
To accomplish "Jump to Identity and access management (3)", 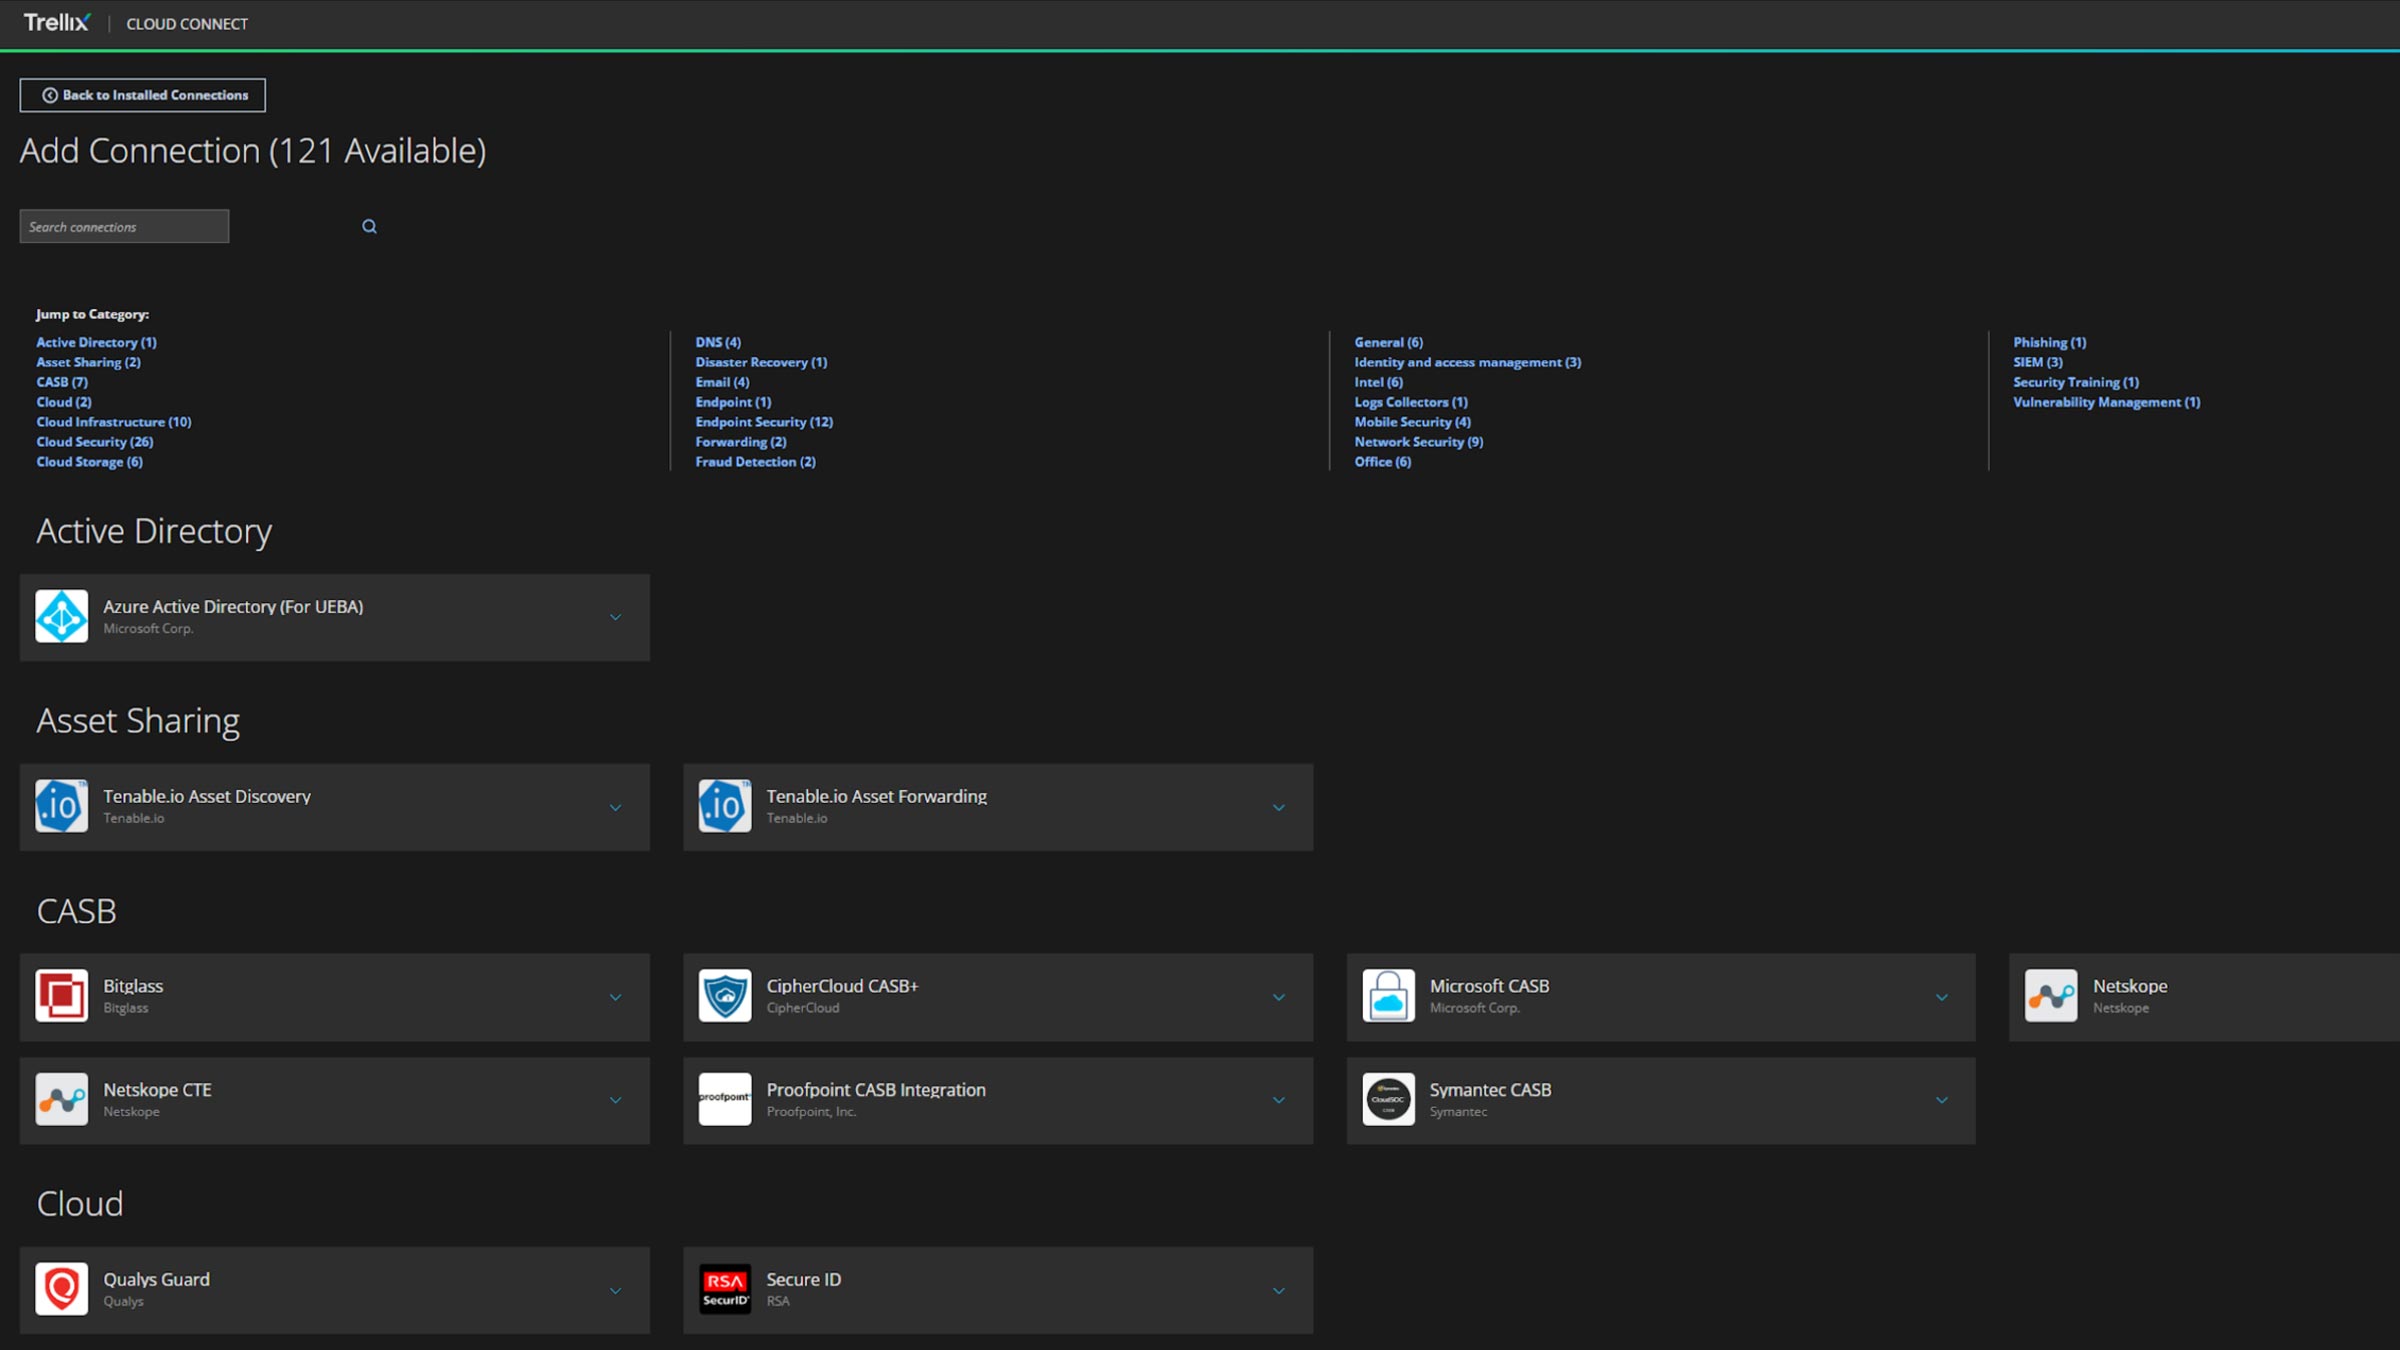I will coord(1467,362).
